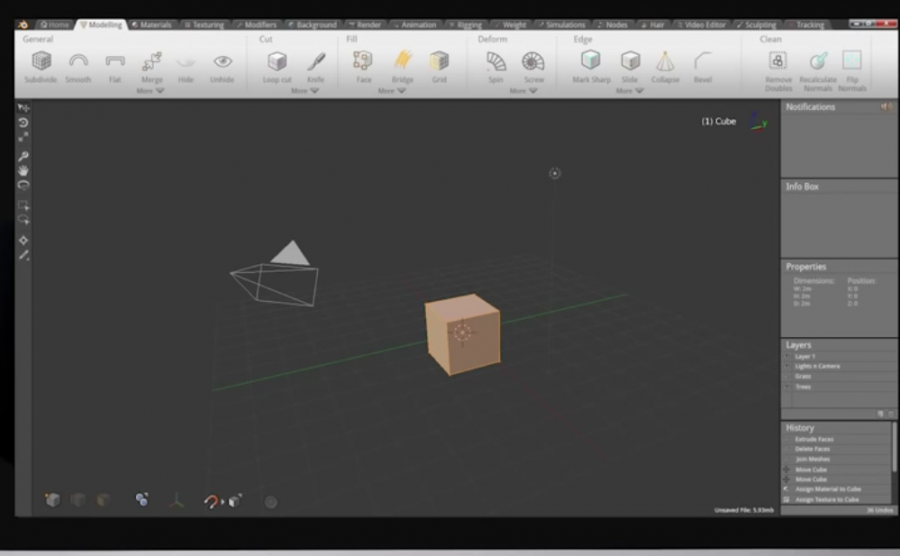900x556 pixels.
Task: Open the Modifiers tab
Action: [257, 25]
